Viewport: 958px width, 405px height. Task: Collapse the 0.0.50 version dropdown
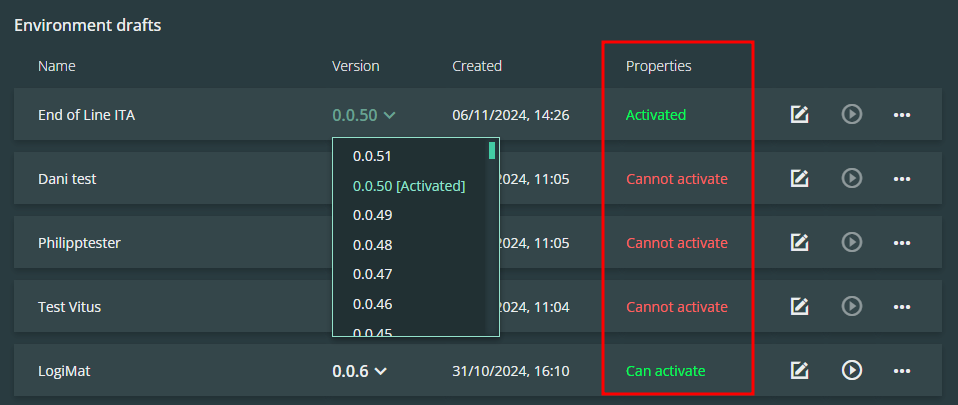tap(364, 115)
